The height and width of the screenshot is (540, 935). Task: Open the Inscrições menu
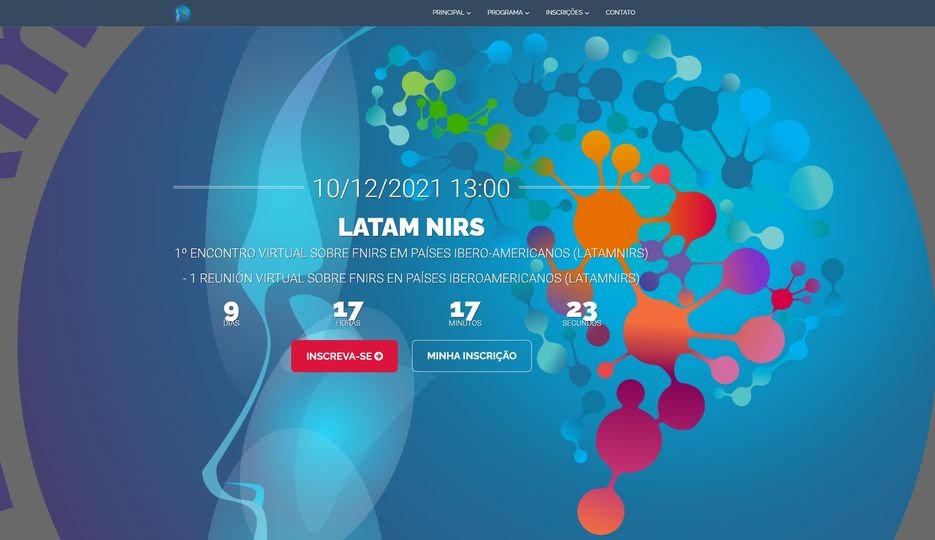(567, 13)
